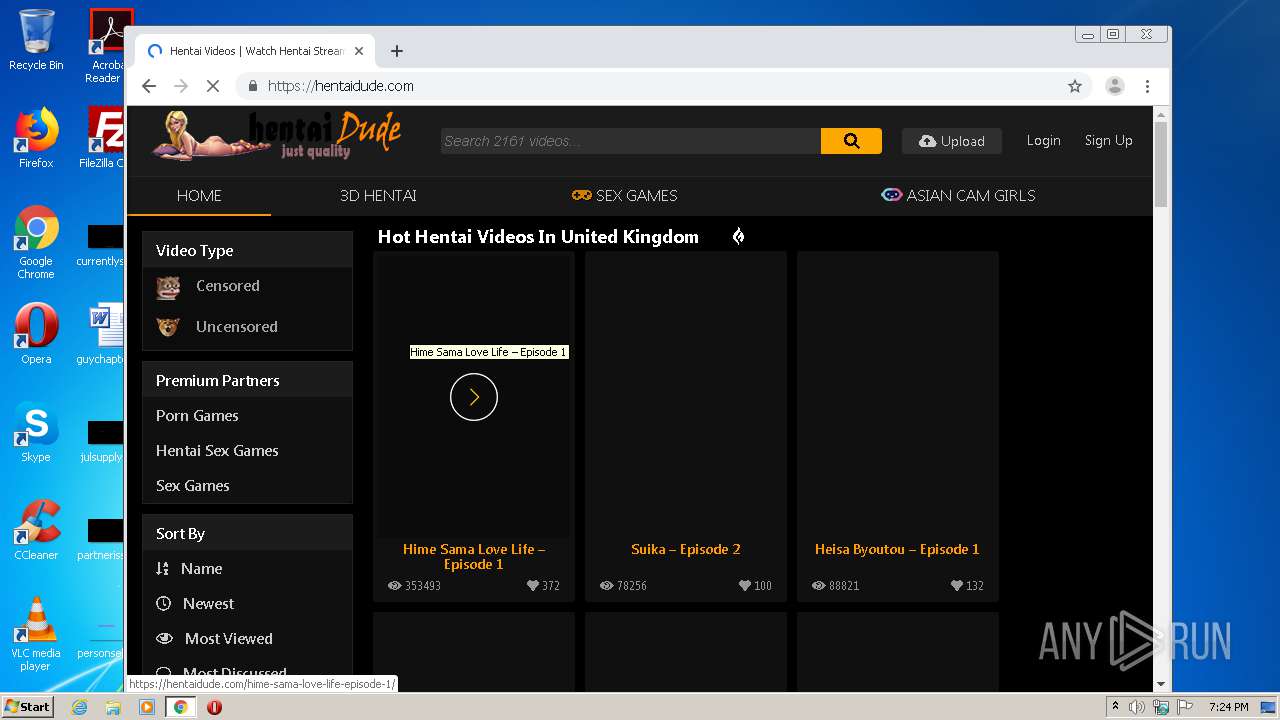Switch to the HOME navigation tab
The width and height of the screenshot is (1280, 720).
click(x=199, y=196)
